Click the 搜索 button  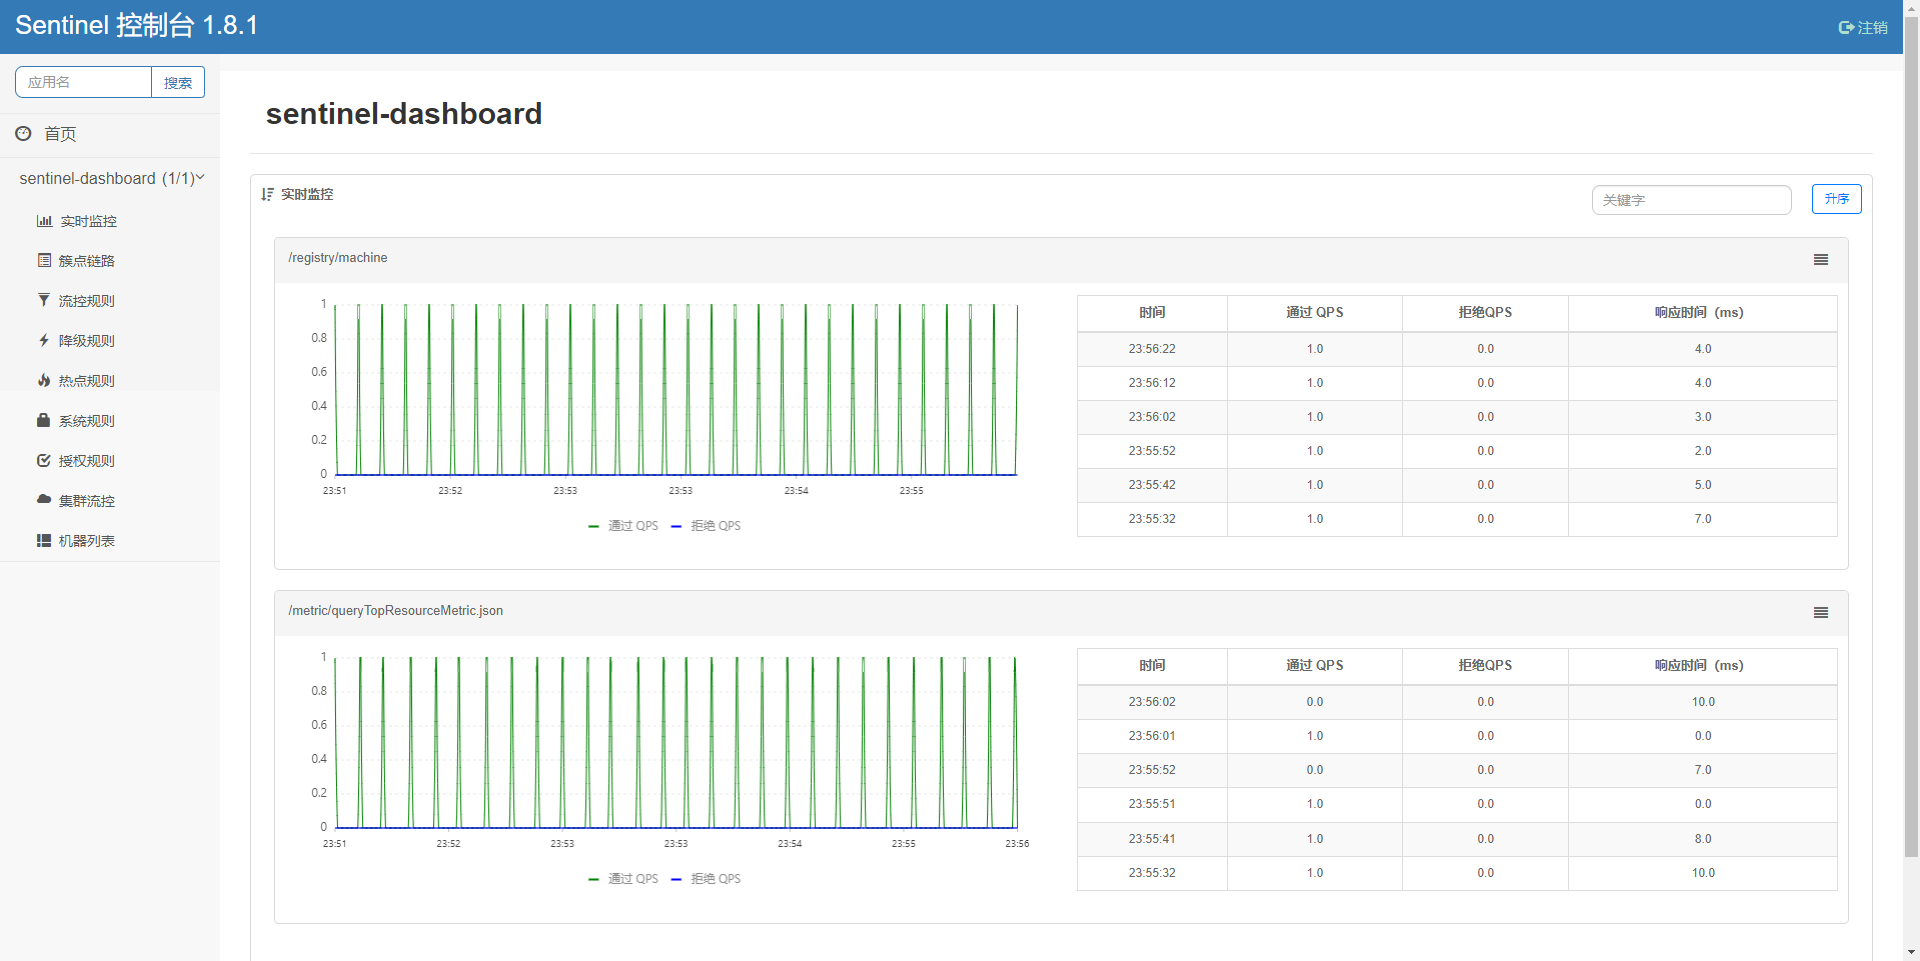tap(178, 82)
